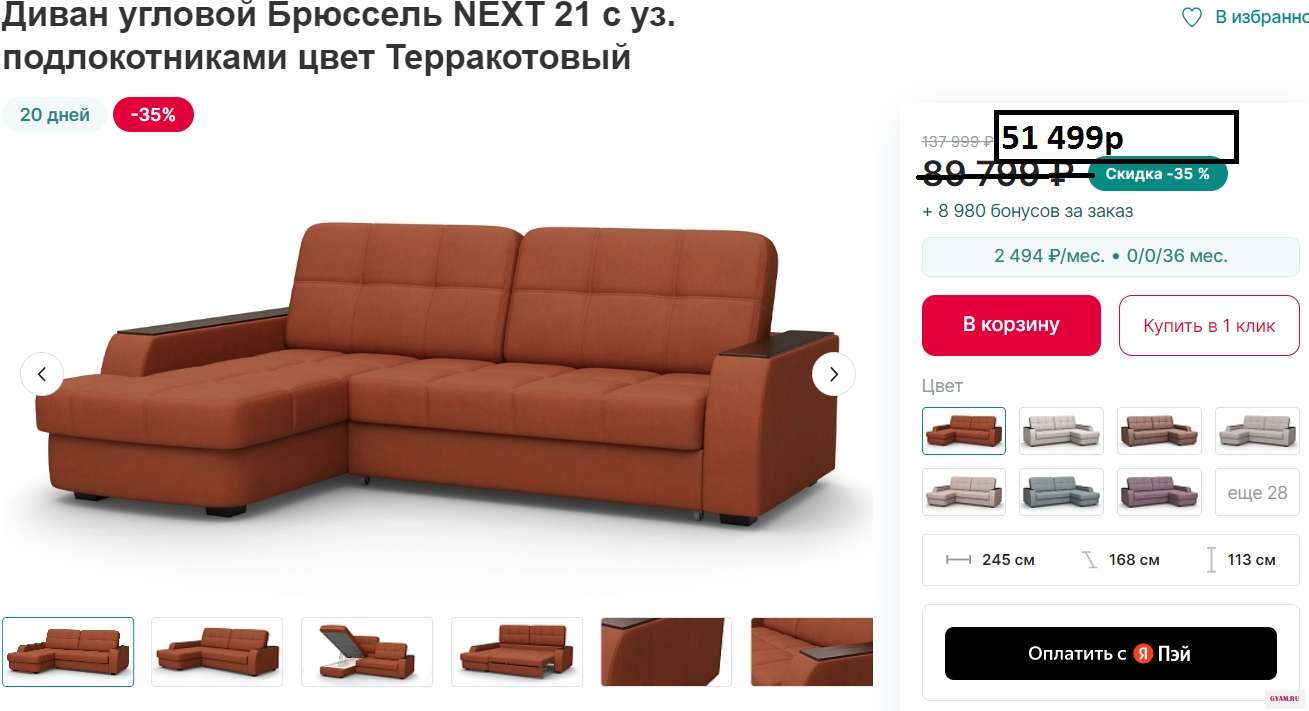Choose the white sofa color option
1309x711 pixels.
pos(1061,431)
